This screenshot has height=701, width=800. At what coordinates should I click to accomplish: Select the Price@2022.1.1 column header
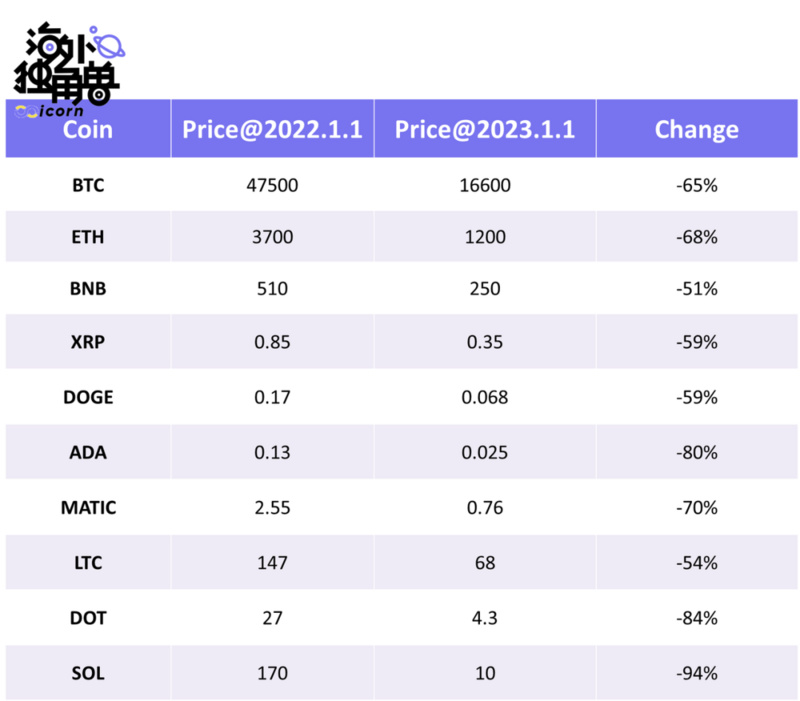[271, 130]
